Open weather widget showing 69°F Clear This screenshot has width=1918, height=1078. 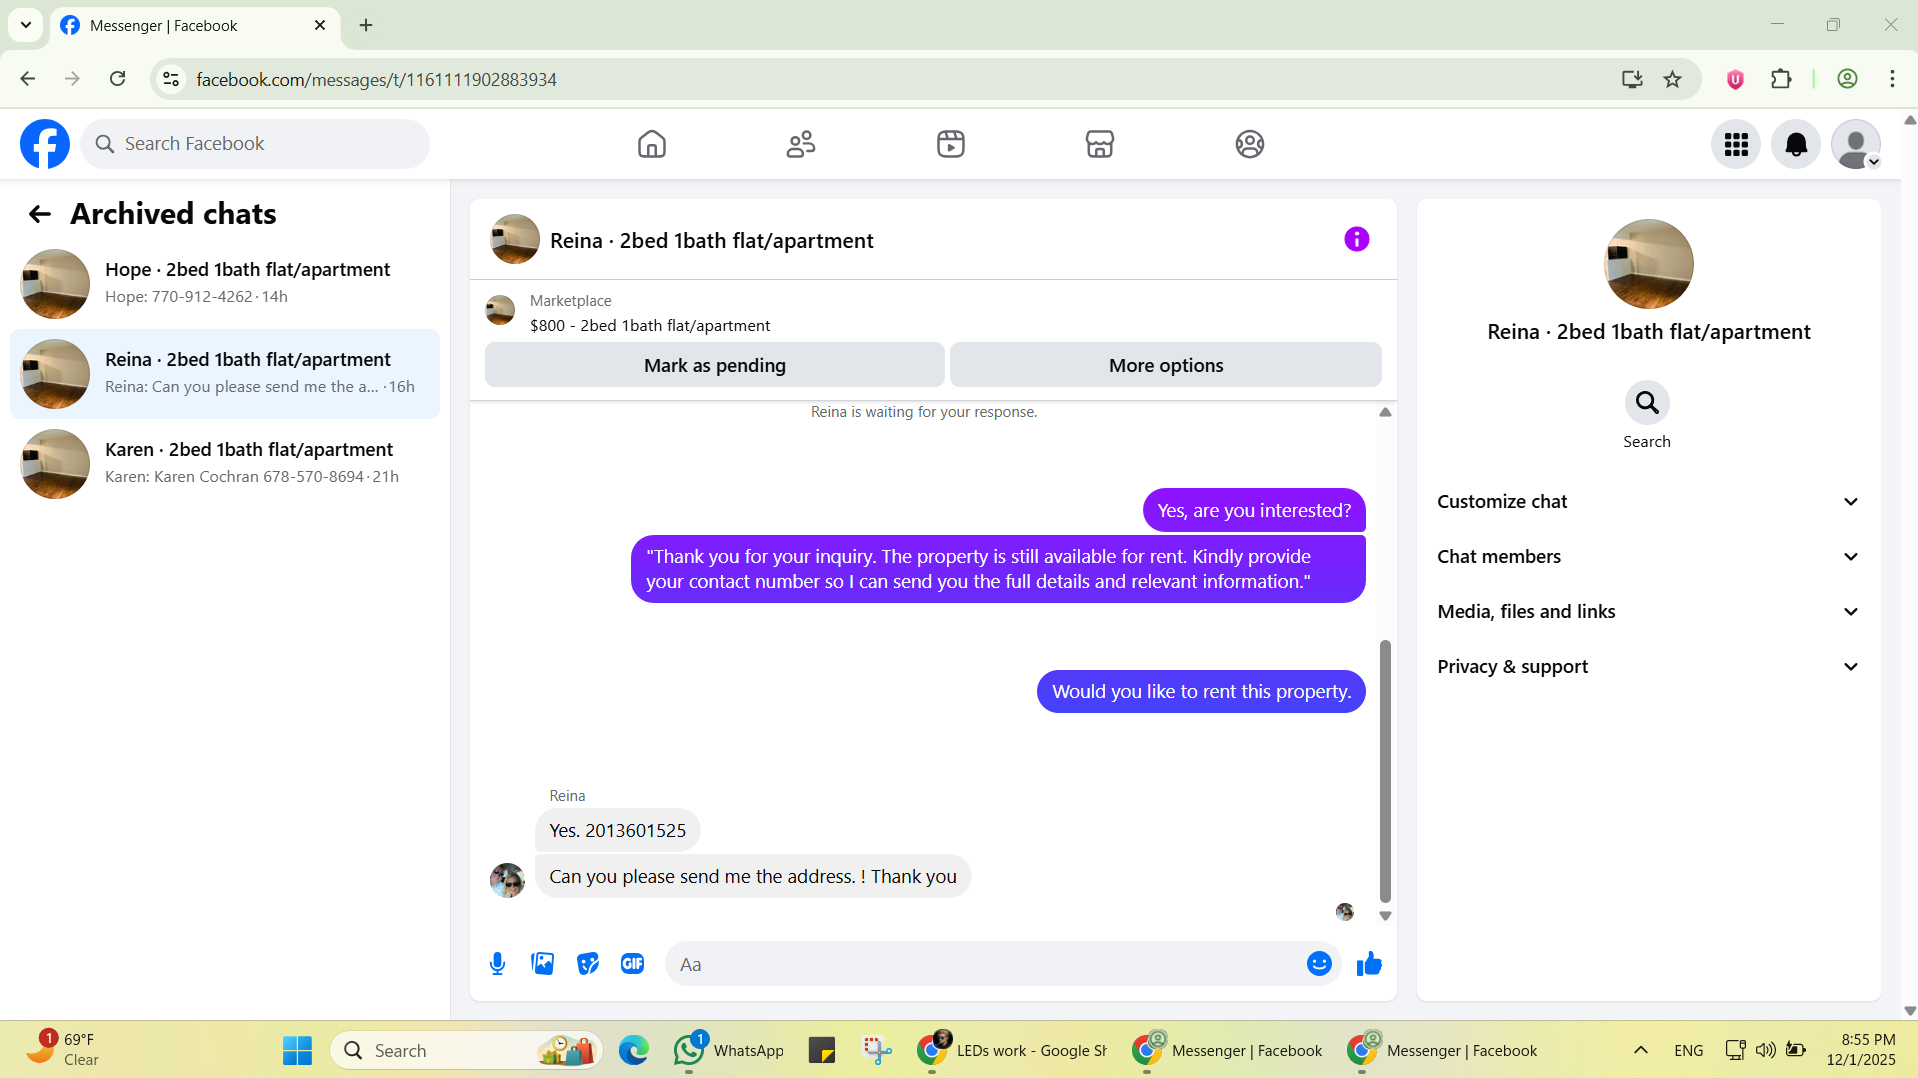point(62,1049)
